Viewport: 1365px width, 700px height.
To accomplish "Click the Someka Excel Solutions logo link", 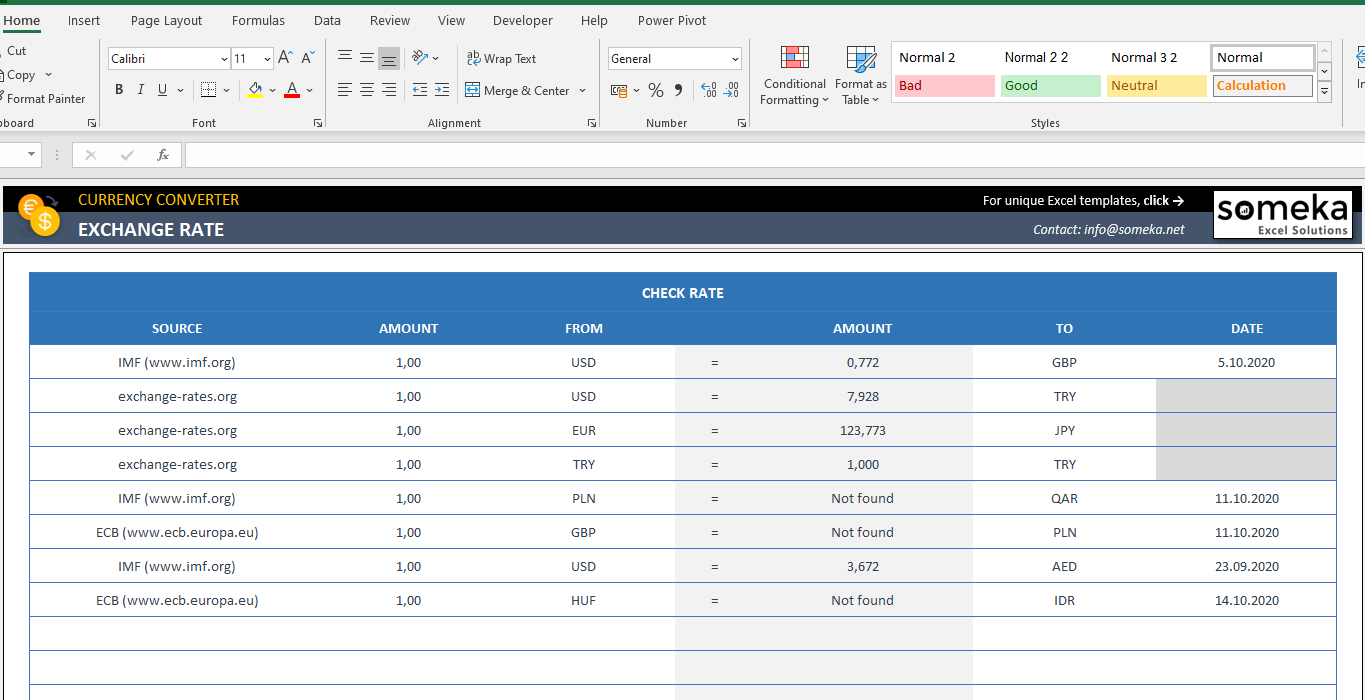I will tap(1282, 215).
